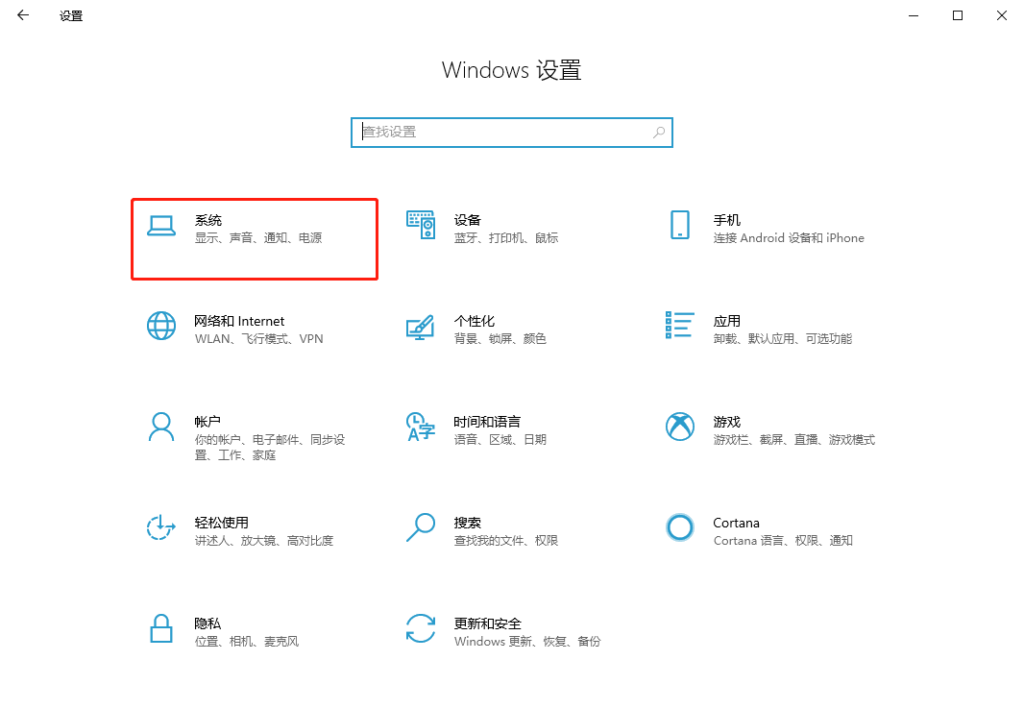Click the Accounts (帐户) person icon
This screenshot has height=709, width=1024.
(161, 427)
